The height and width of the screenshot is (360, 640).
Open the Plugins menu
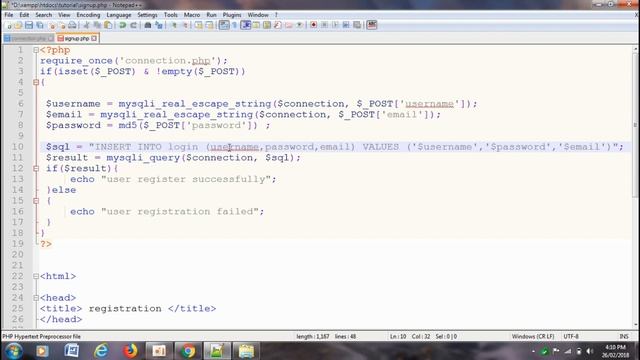(232, 15)
